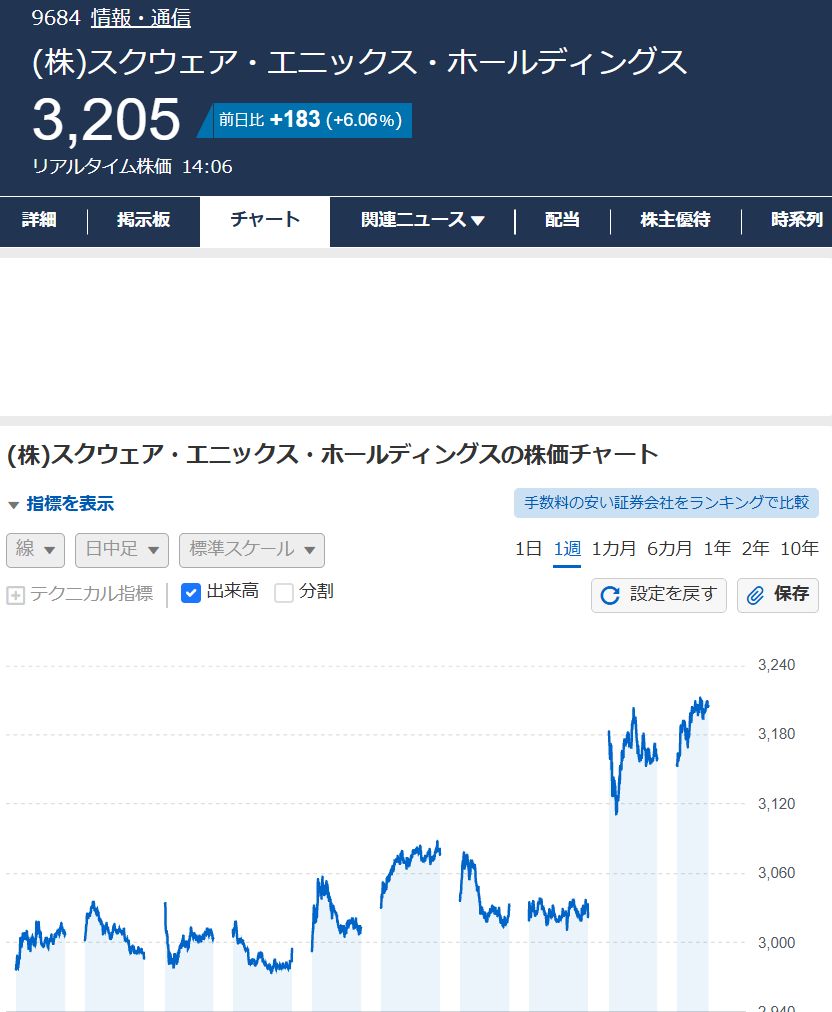Viewport: 832px width, 1012px height.
Task: Click the 3,060 price axis label
Action: tap(776, 873)
